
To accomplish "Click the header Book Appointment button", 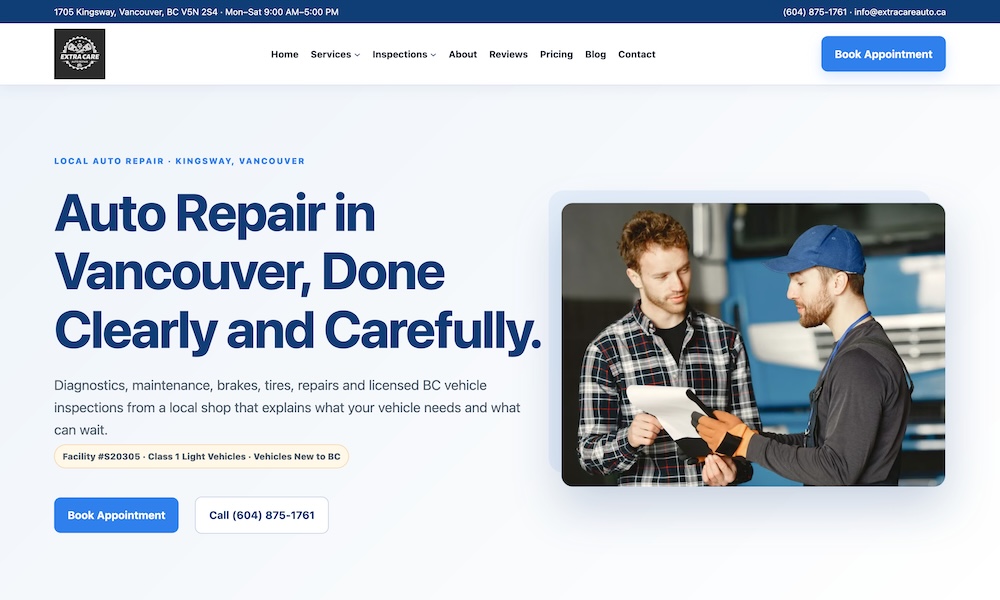I will [x=883, y=54].
